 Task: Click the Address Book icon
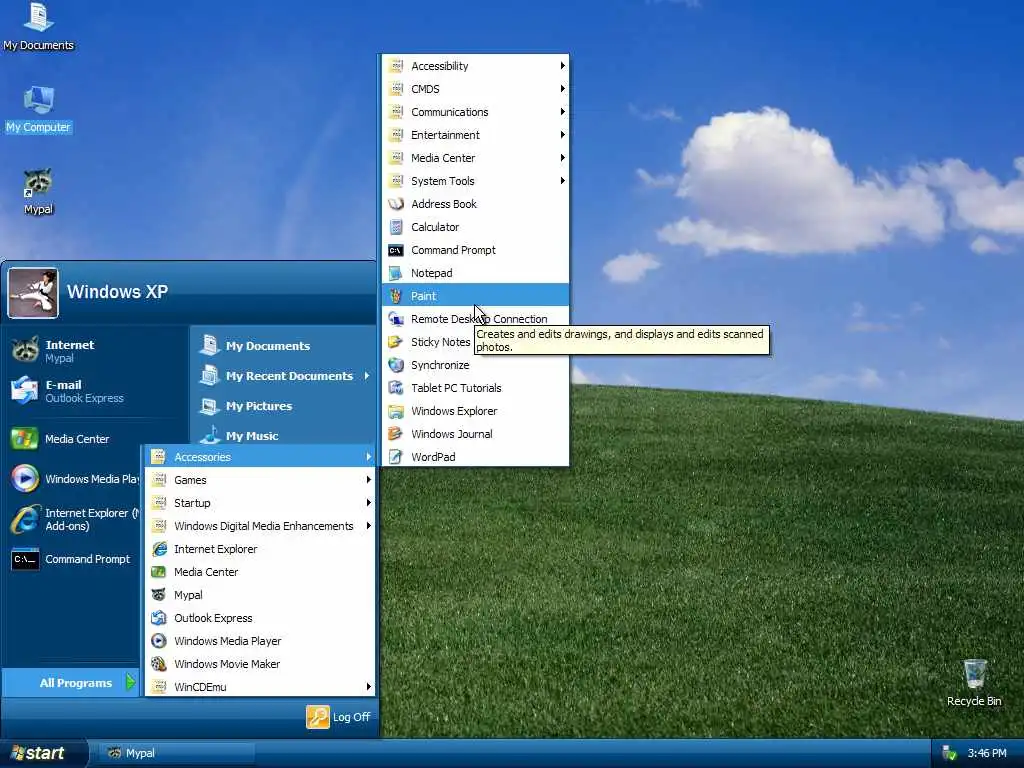pos(396,204)
